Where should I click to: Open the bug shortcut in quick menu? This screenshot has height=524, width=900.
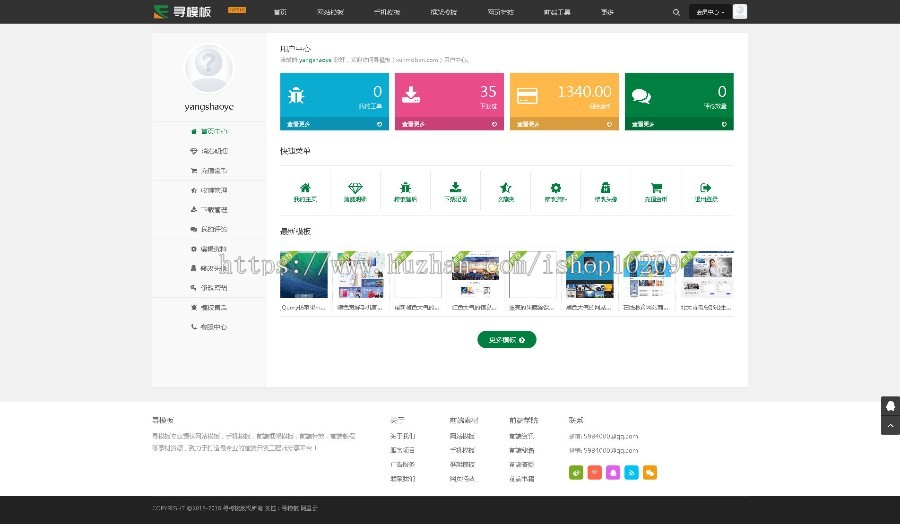point(405,192)
